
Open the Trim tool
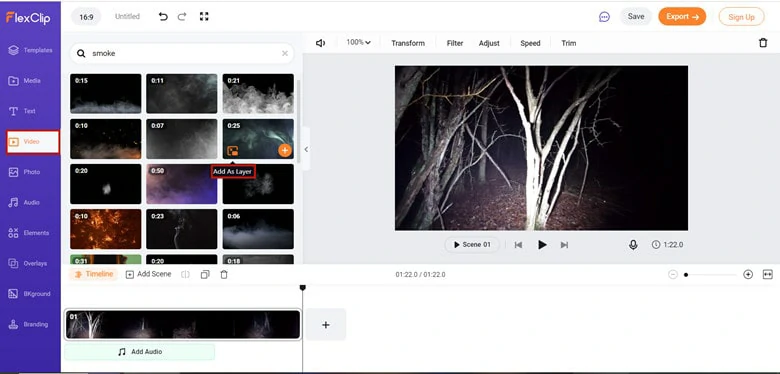click(x=569, y=43)
